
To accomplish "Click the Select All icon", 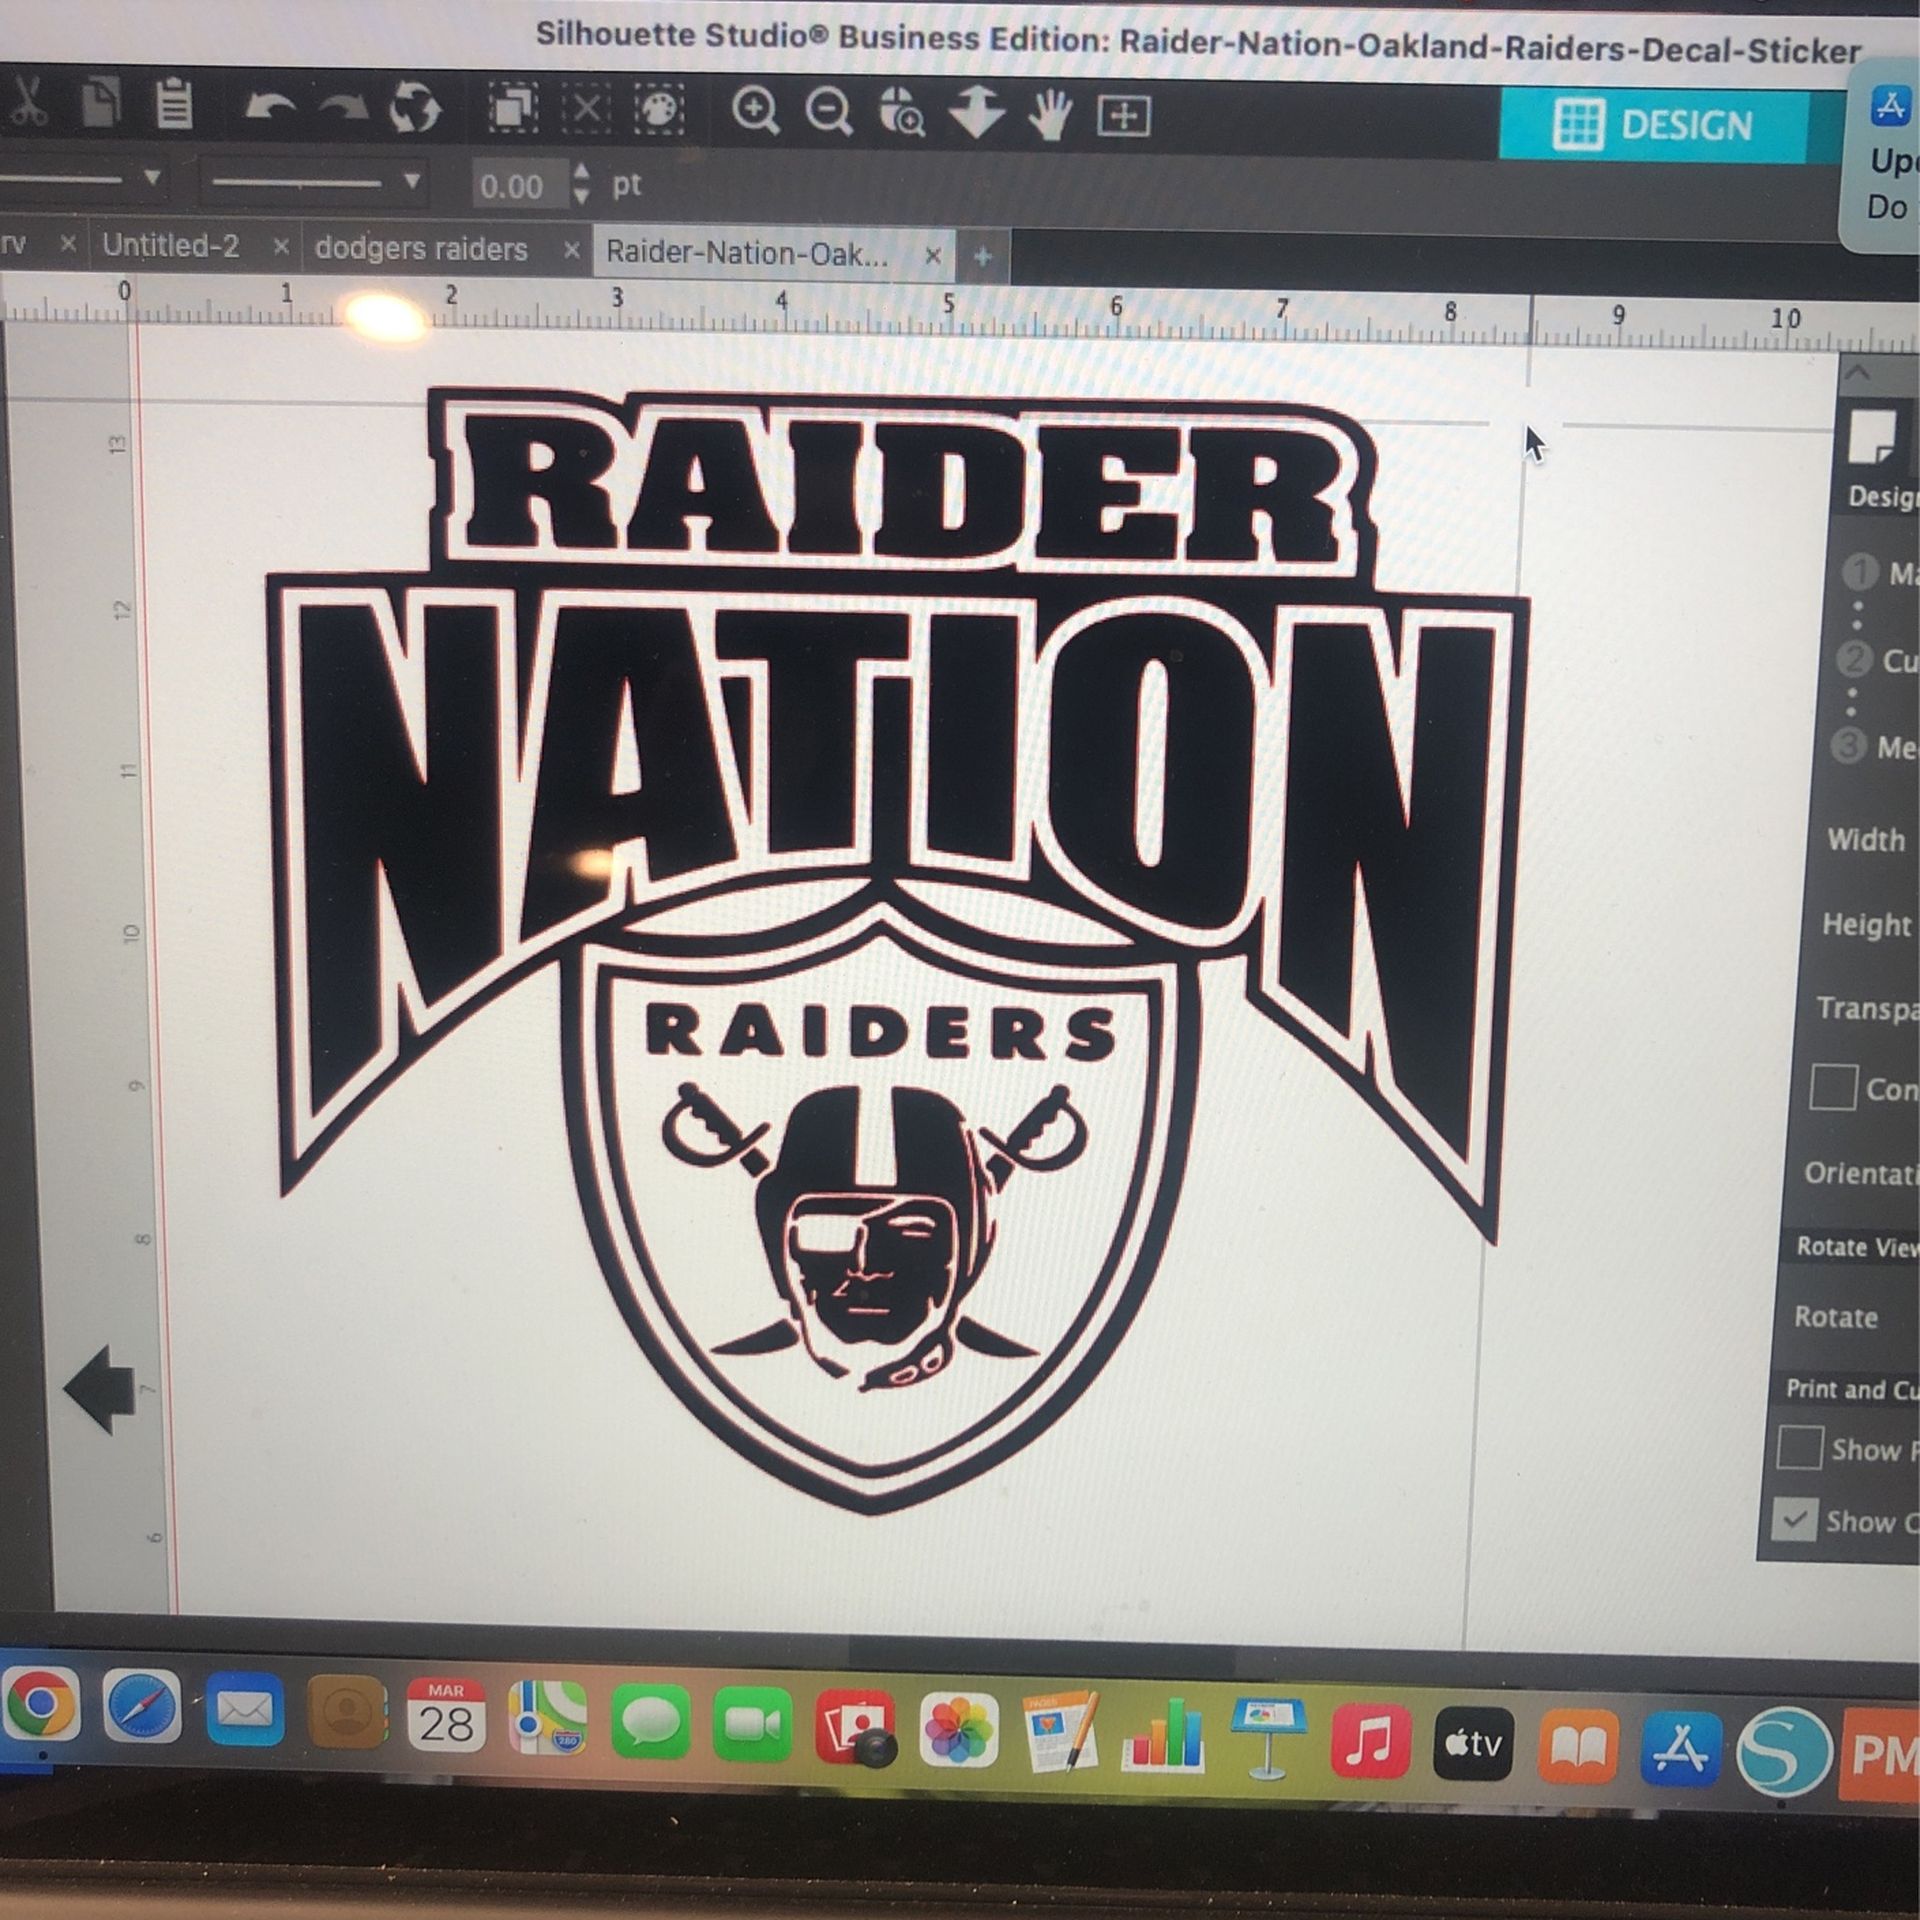I will pyautogui.click(x=512, y=107).
